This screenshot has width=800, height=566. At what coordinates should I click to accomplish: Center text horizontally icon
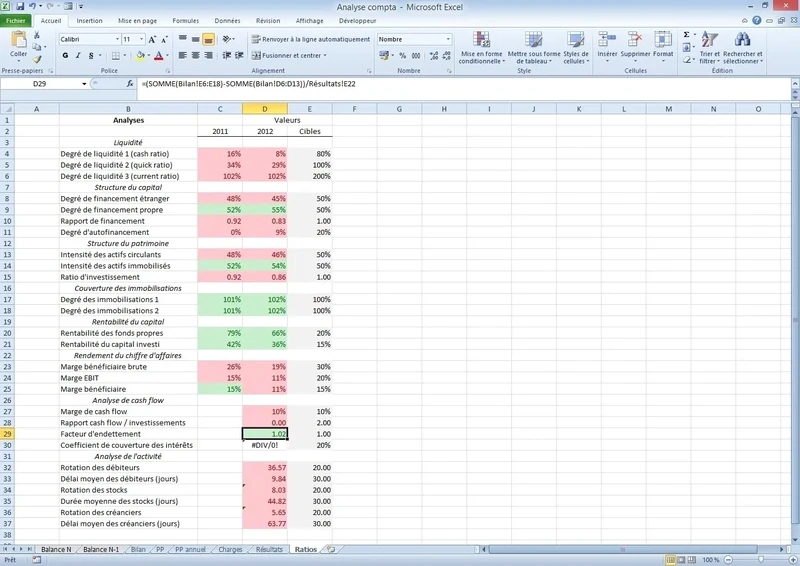[195, 55]
